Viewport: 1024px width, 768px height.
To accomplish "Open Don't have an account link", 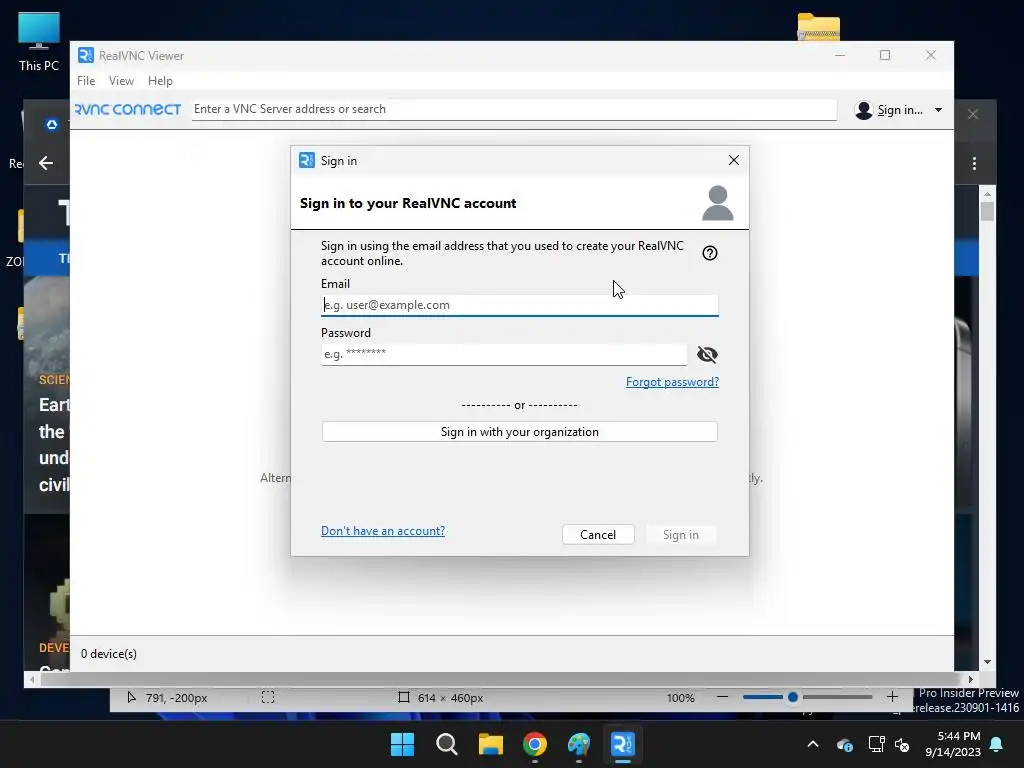I will pyautogui.click(x=383, y=531).
